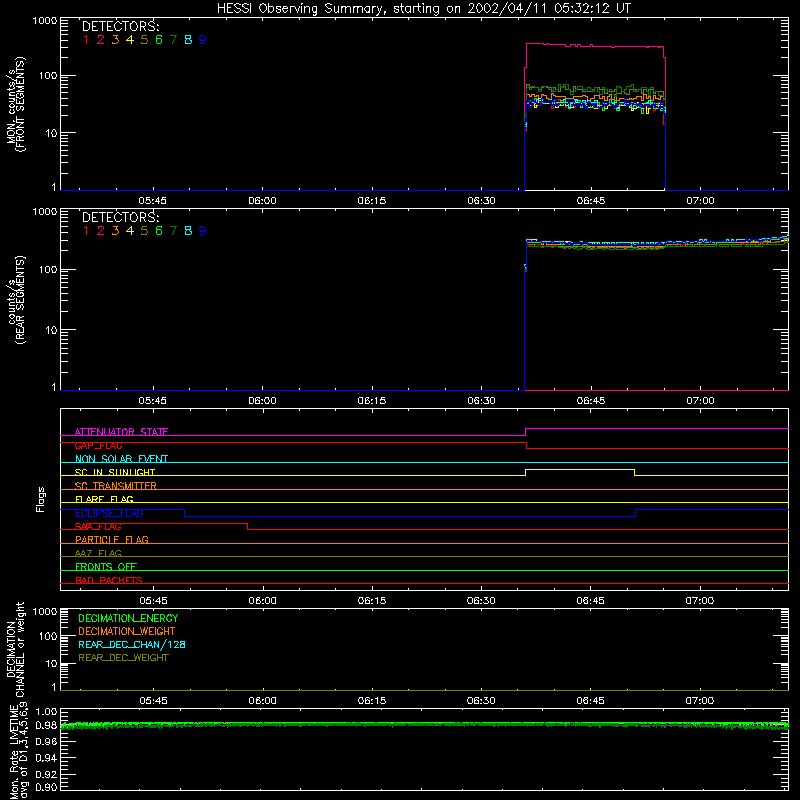The width and height of the screenshot is (800, 800).
Task: Click red detector 1 in front segments legend
Action: (x=86, y=40)
